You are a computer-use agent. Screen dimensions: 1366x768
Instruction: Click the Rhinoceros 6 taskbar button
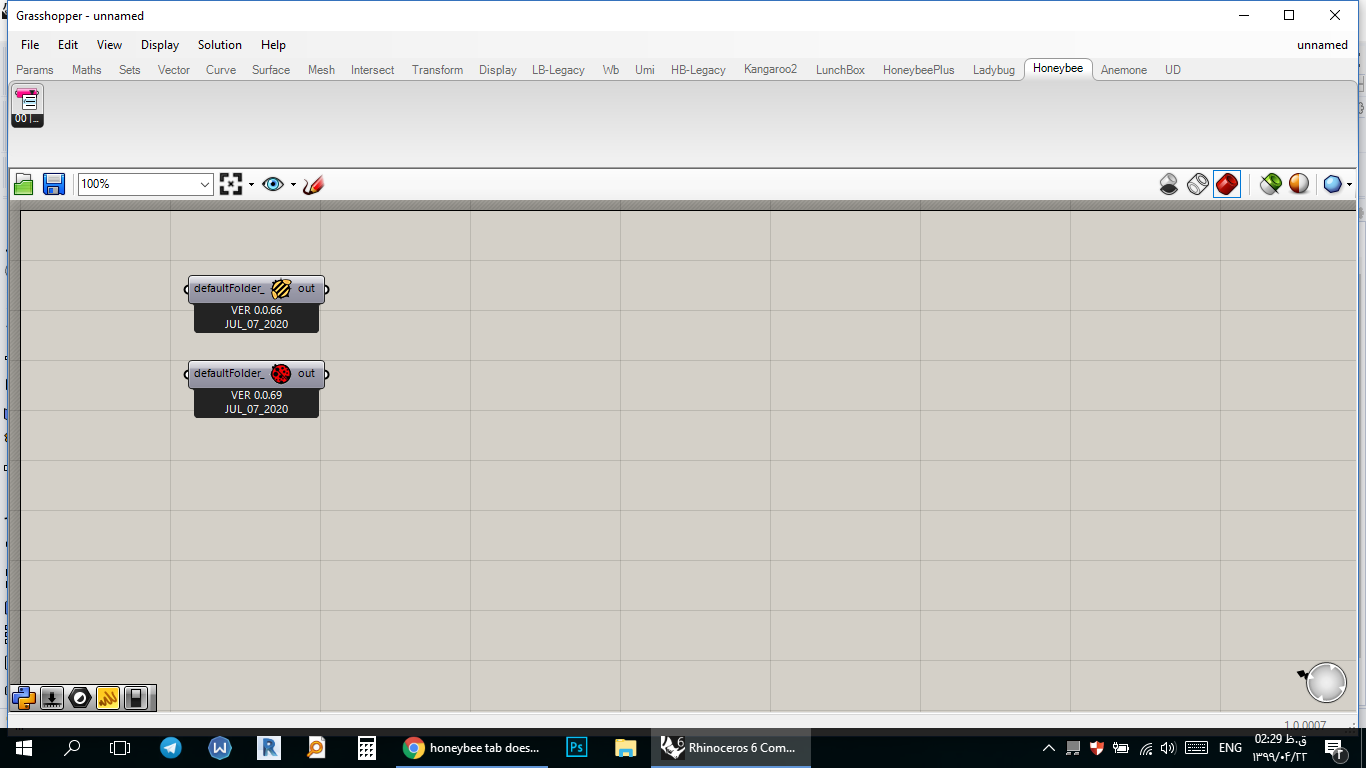pyautogui.click(x=730, y=747)
